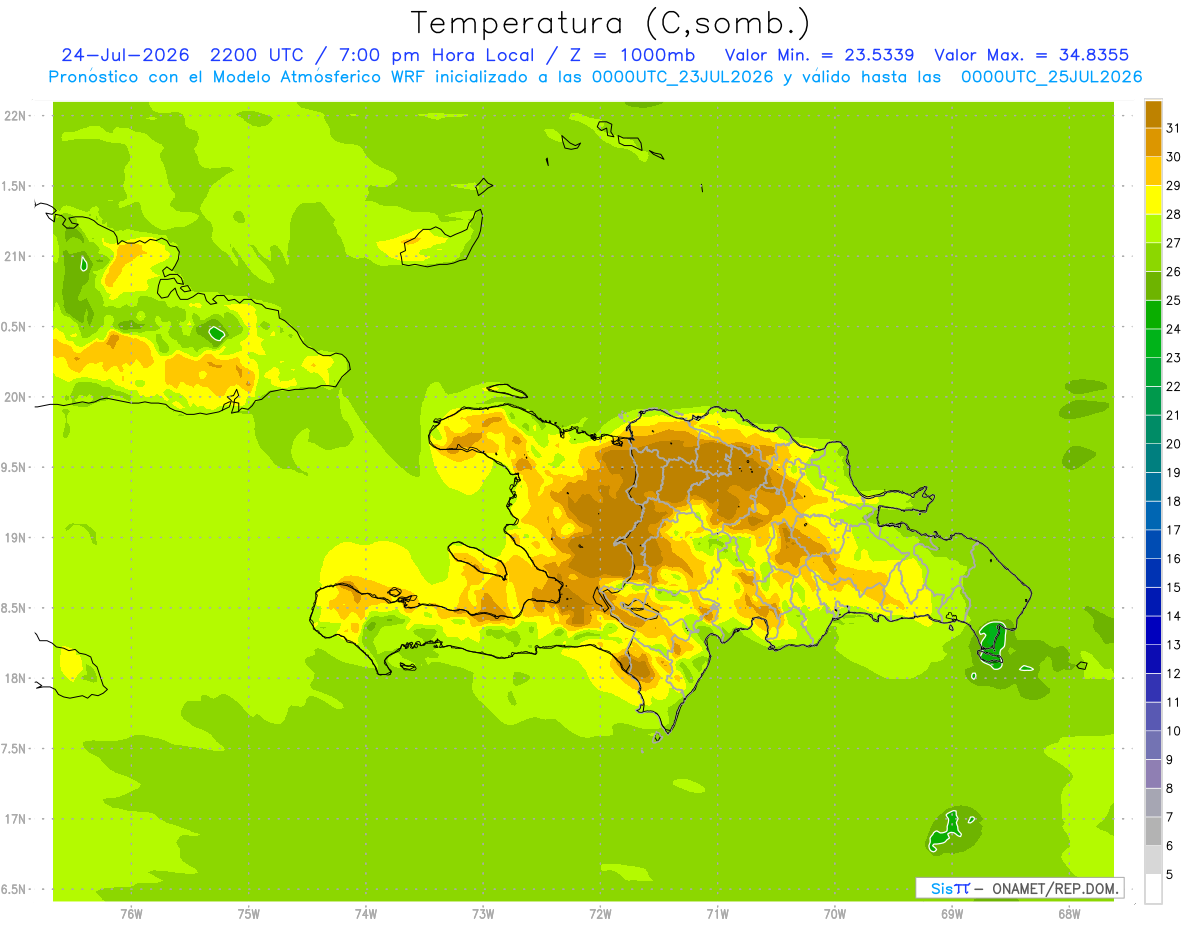Click the latitude label "18N"
Image resolution: width=1200 pixels, height=927 pixels.
click(x=16, y=679)
